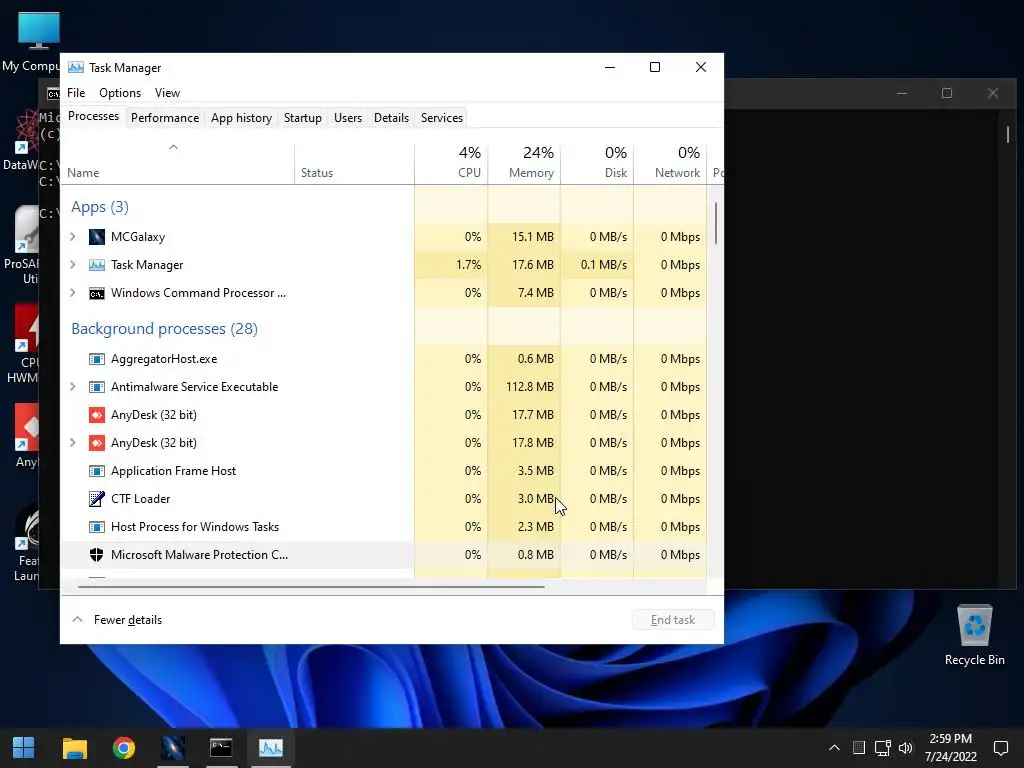Switch to the Startup tab
The image size is (1024, 768).
[x=302, y=118]
